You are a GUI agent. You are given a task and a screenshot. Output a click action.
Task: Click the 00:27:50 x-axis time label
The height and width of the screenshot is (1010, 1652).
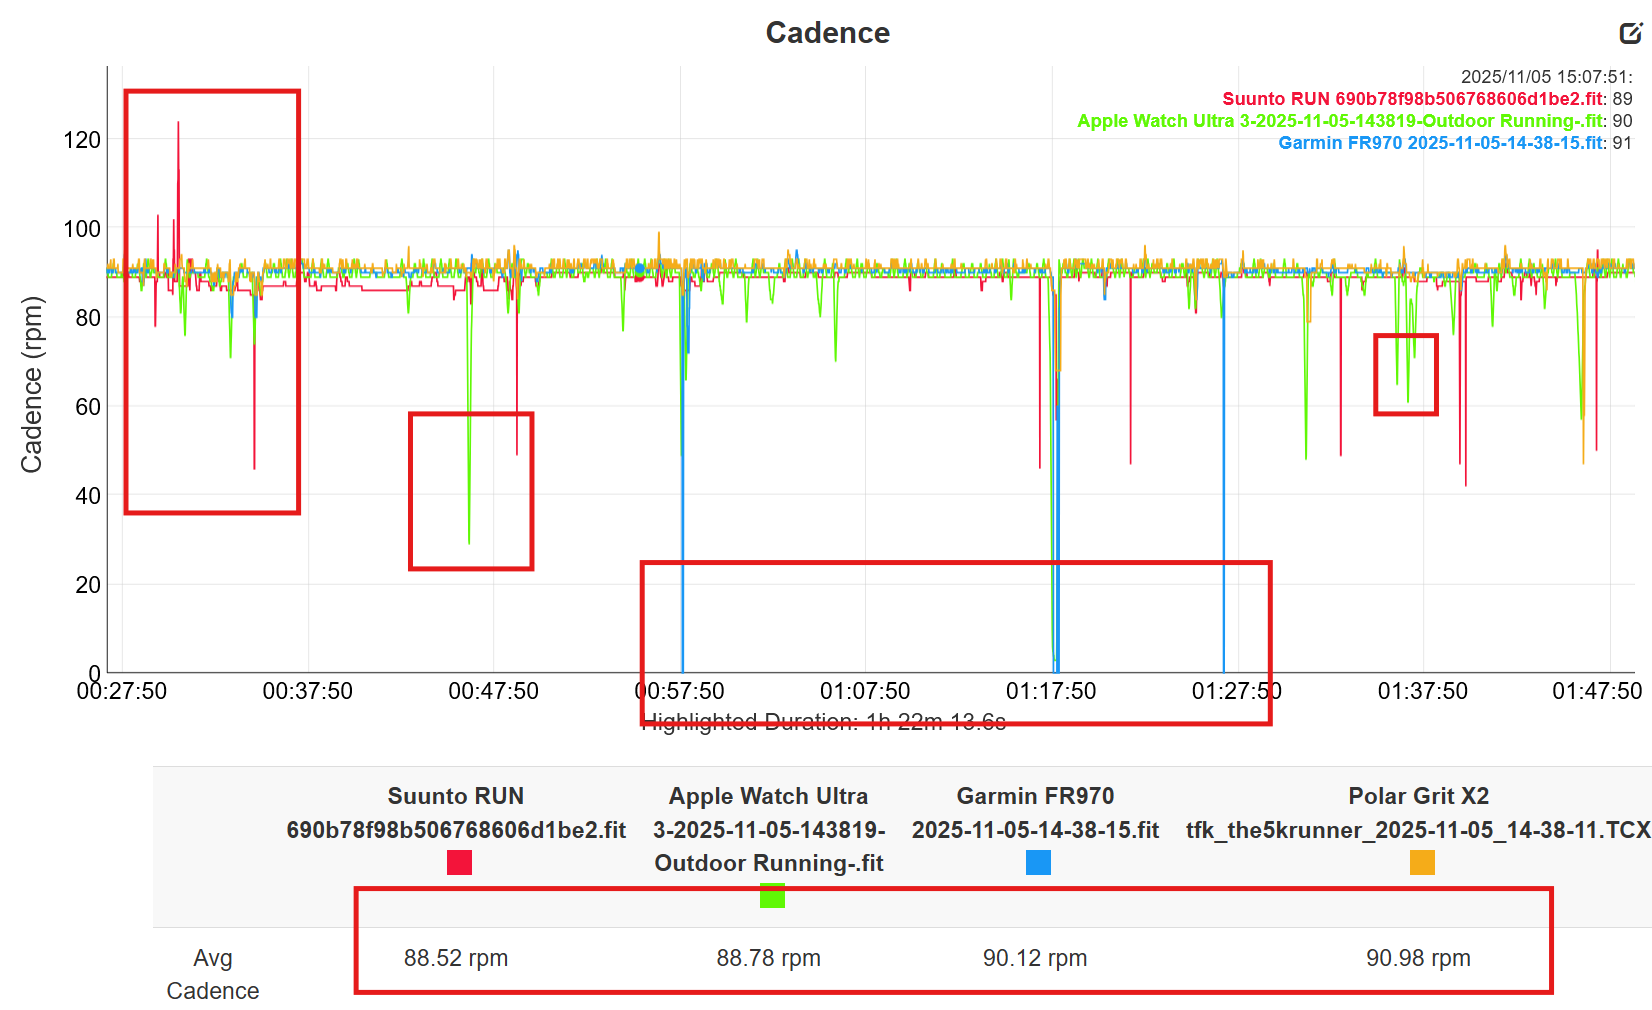point(122,690)
